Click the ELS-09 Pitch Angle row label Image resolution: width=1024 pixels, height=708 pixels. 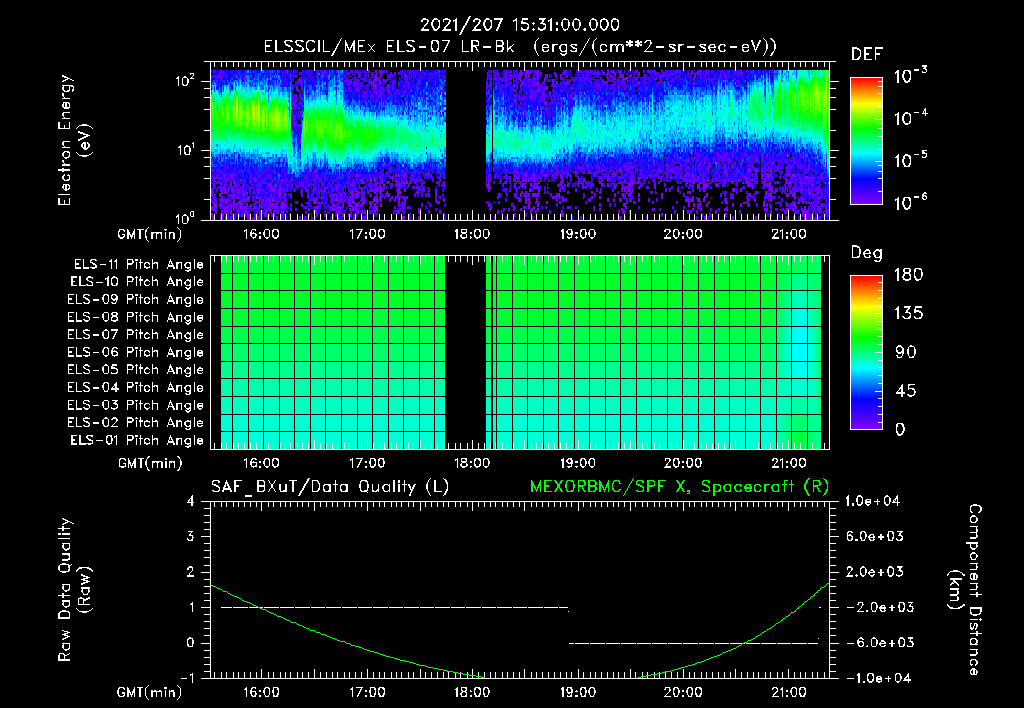point(136,300)
